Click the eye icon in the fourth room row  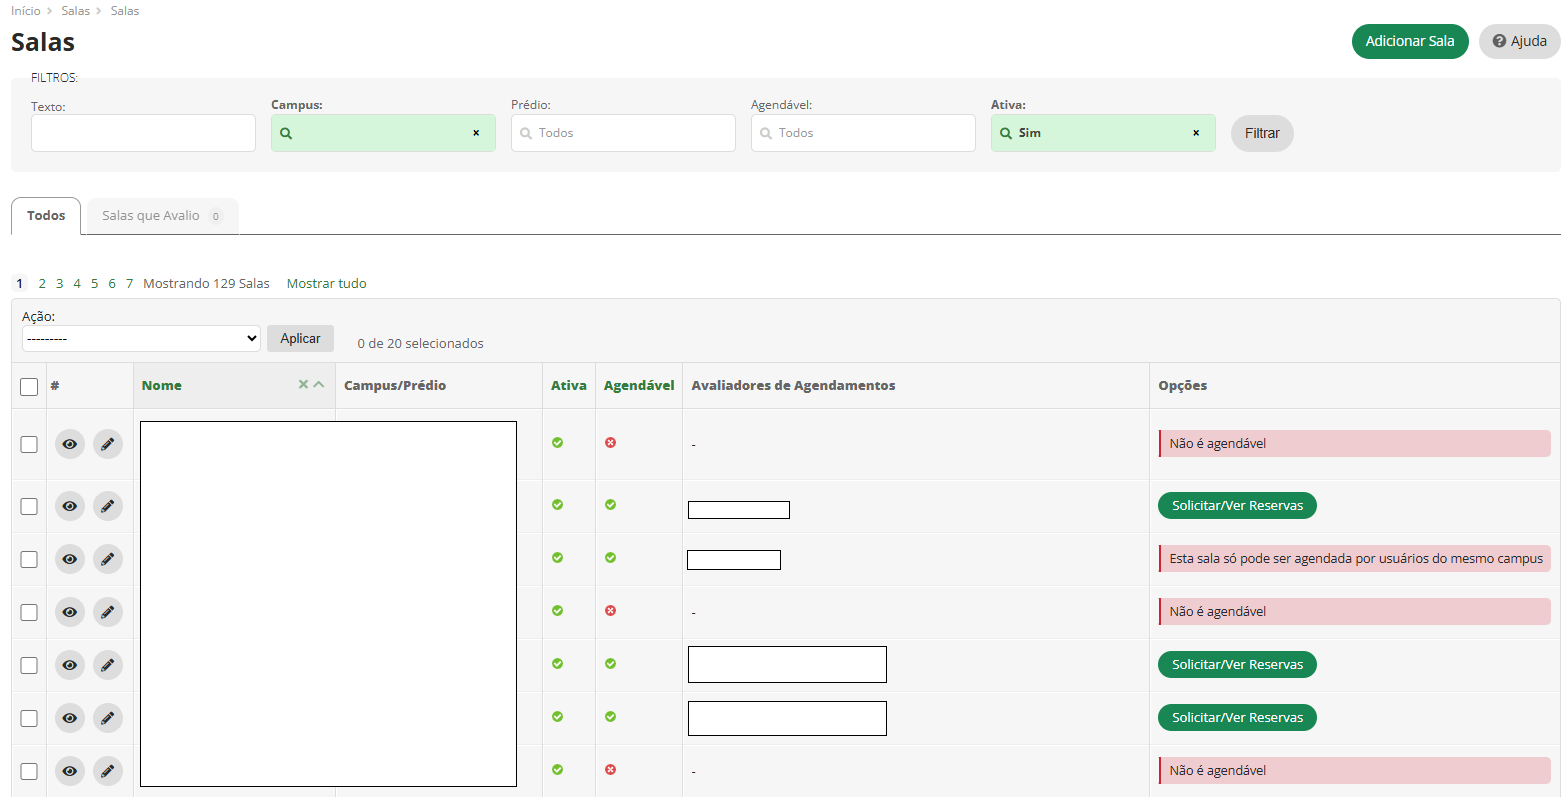(70, 612)
